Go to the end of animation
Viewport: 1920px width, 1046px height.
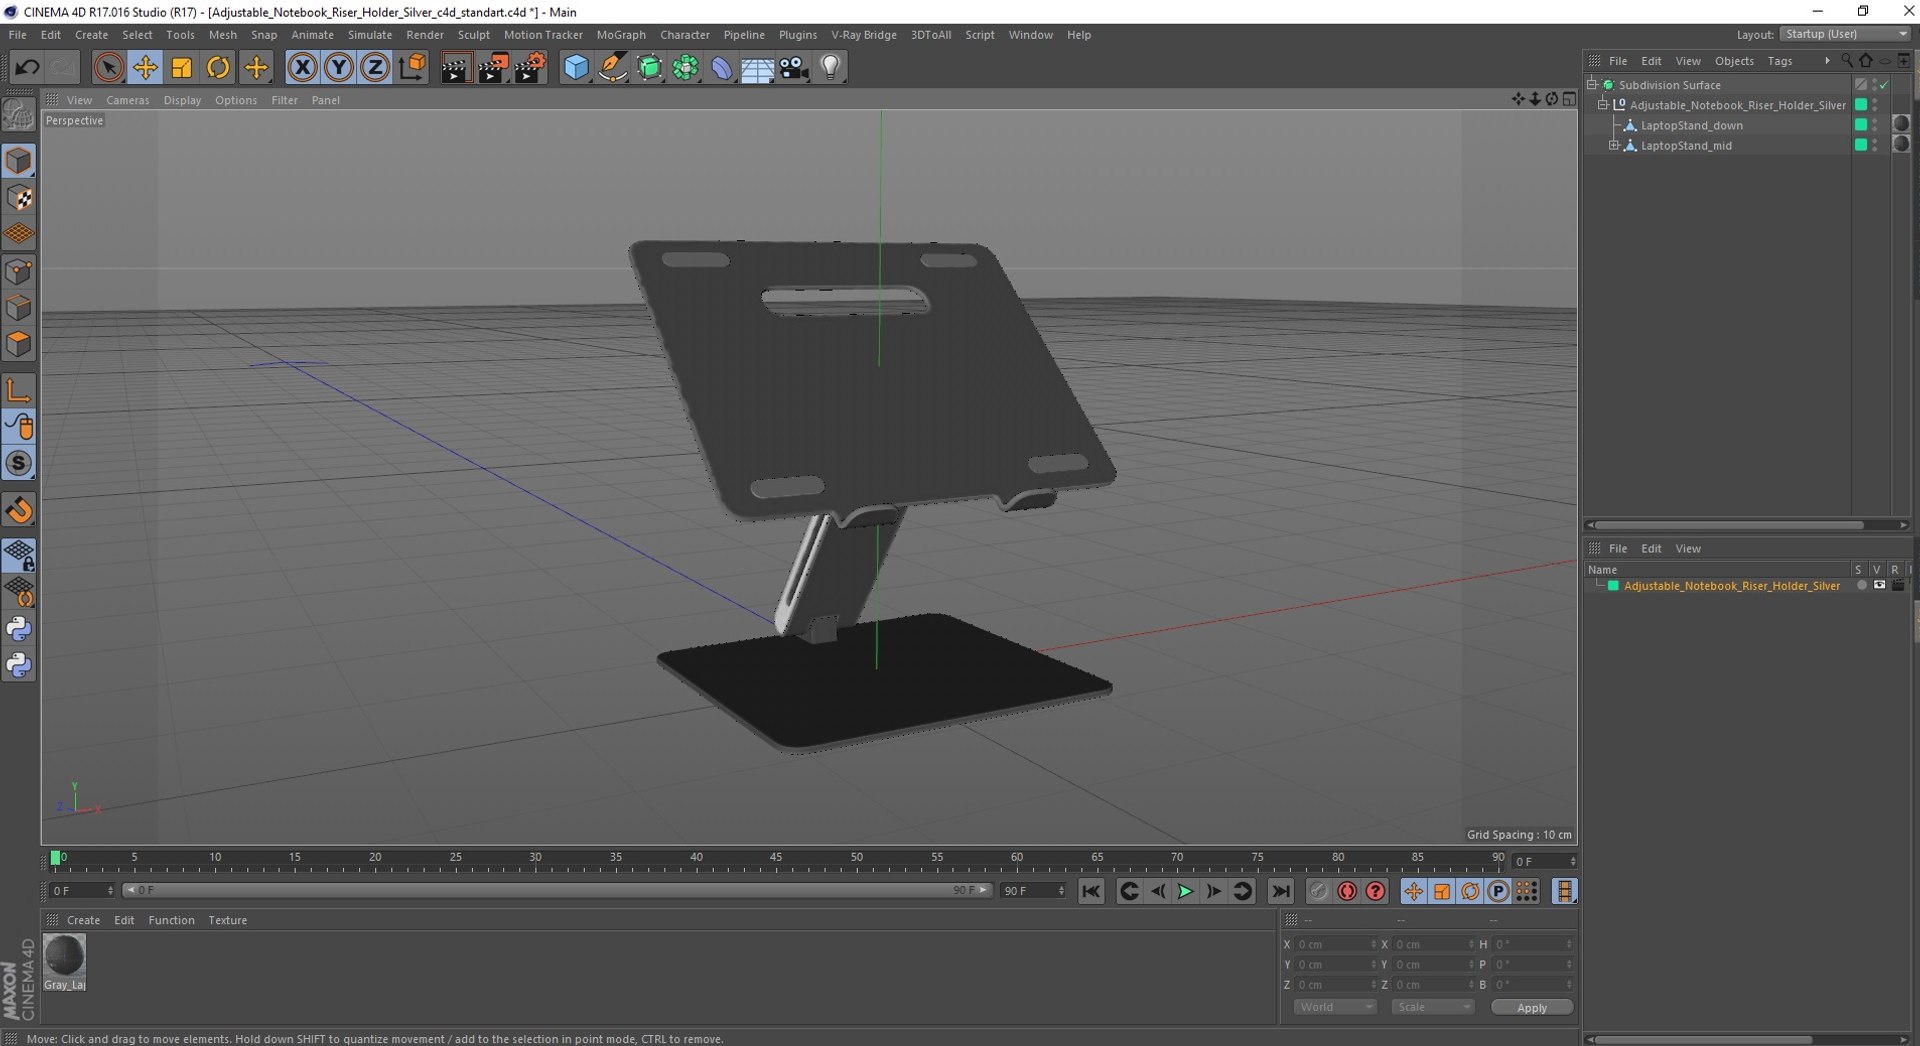pyautogui.click(x=1280, y=891)
